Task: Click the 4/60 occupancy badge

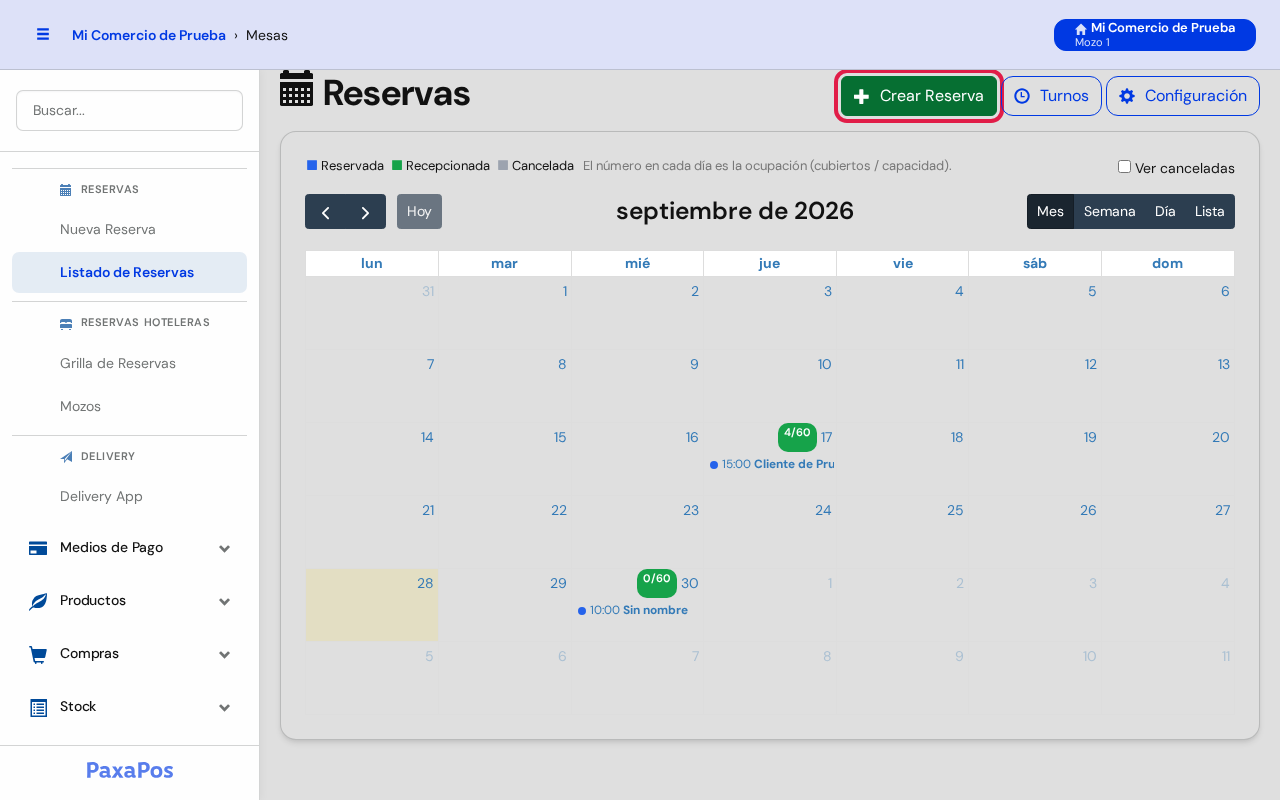Action: [x=797, y=437]
